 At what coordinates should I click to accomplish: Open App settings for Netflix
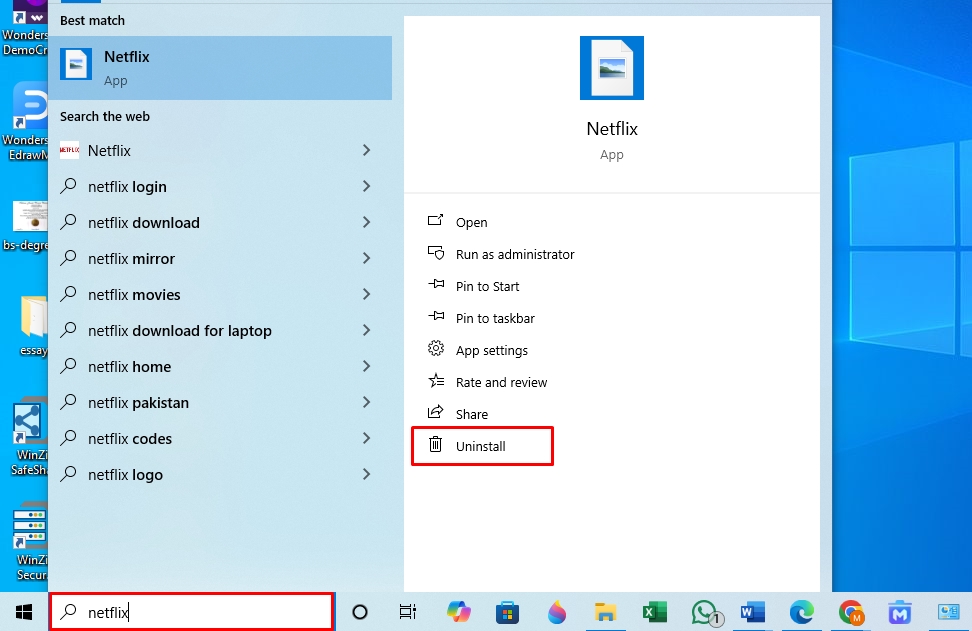(478, 350)
